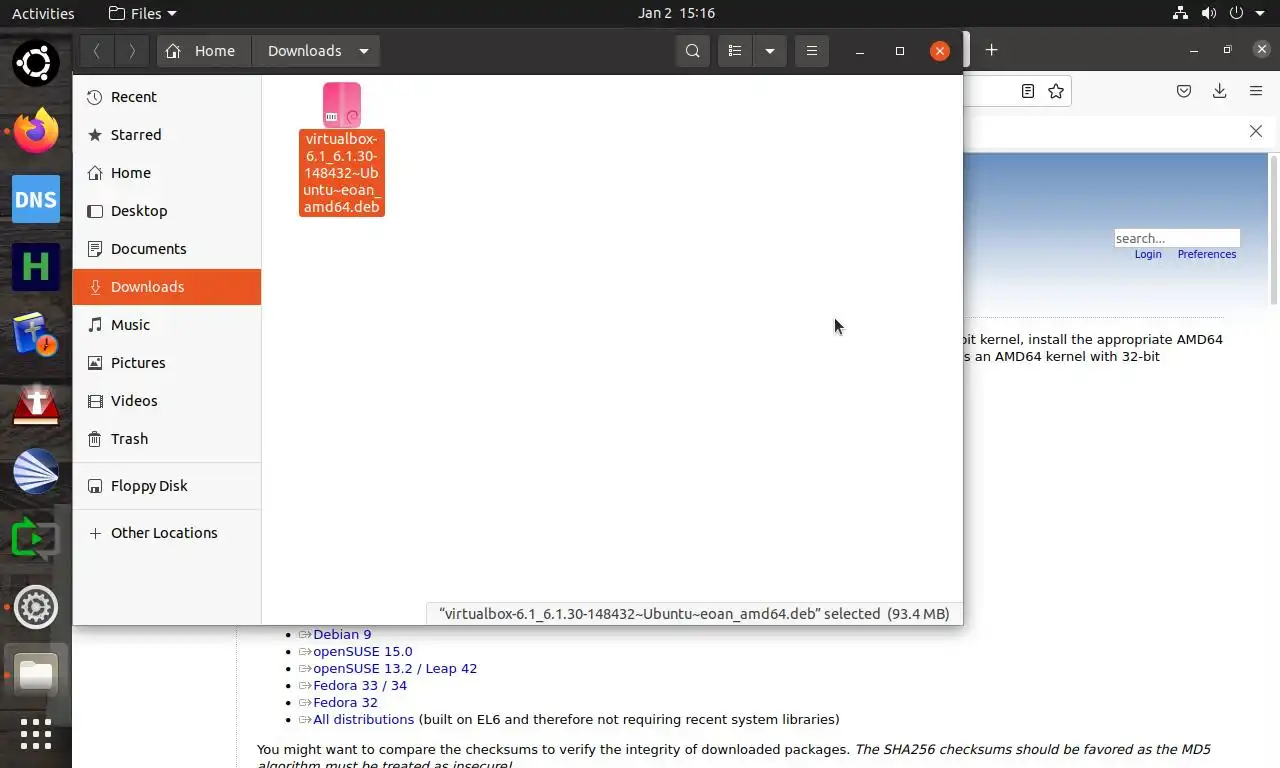Open Preferences link on VirtualBox page
The width and height of the screenshot is (1280, 768).
tap(1207, 254)
